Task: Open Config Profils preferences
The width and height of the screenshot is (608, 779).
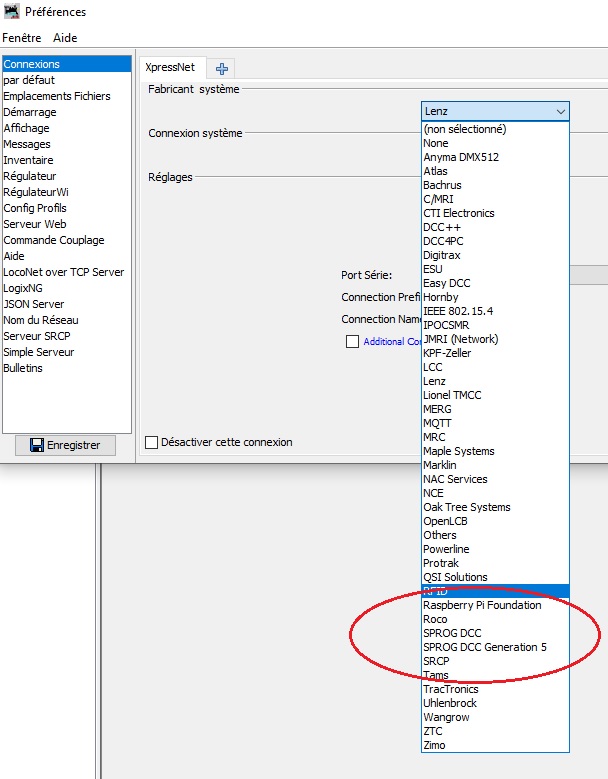Action: tap(67, 208)
